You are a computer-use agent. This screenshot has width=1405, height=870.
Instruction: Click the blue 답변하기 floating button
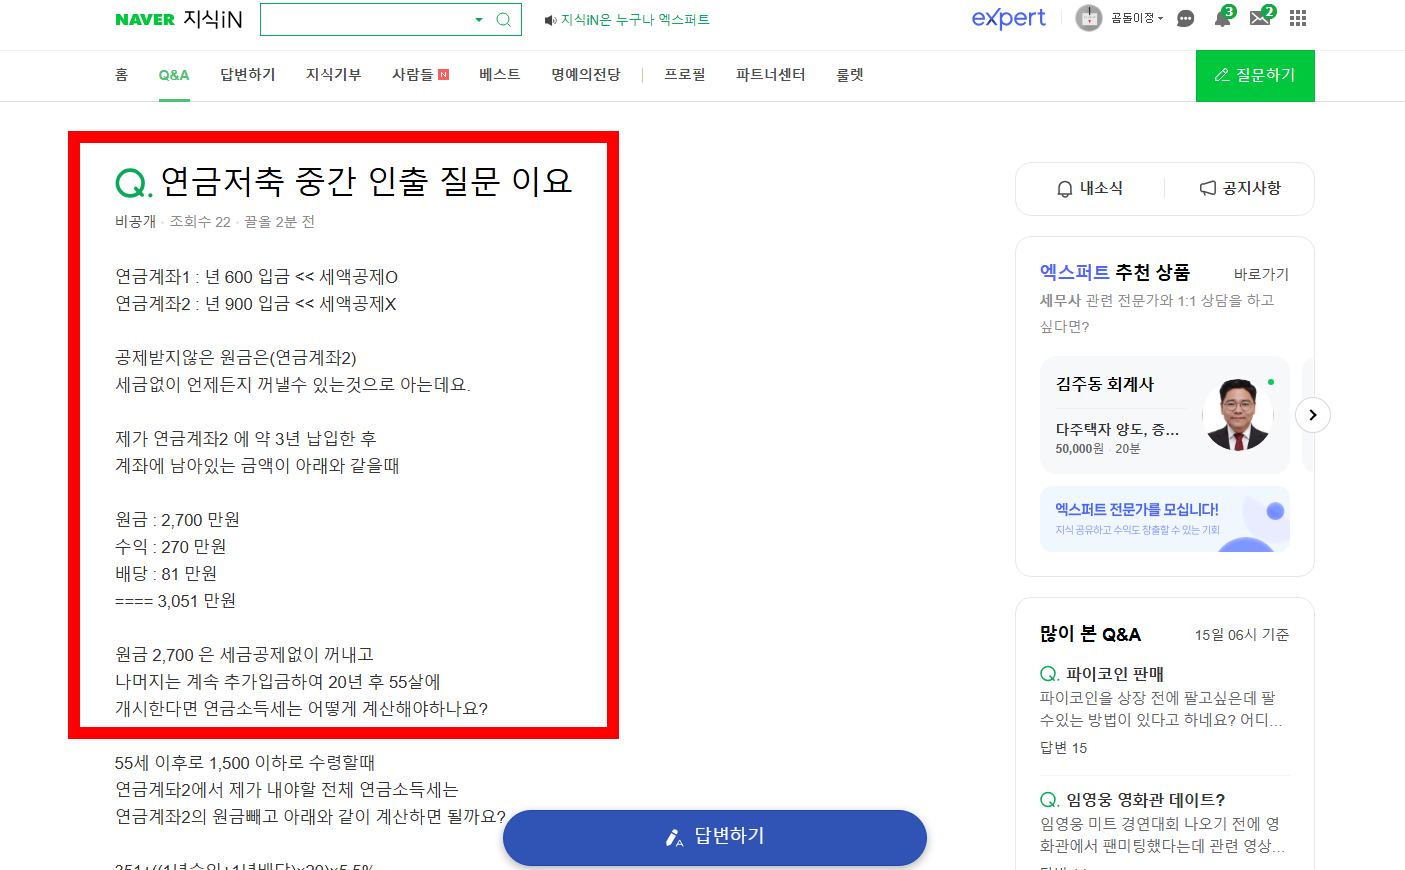pyautogui.click(x=715, y=837)
